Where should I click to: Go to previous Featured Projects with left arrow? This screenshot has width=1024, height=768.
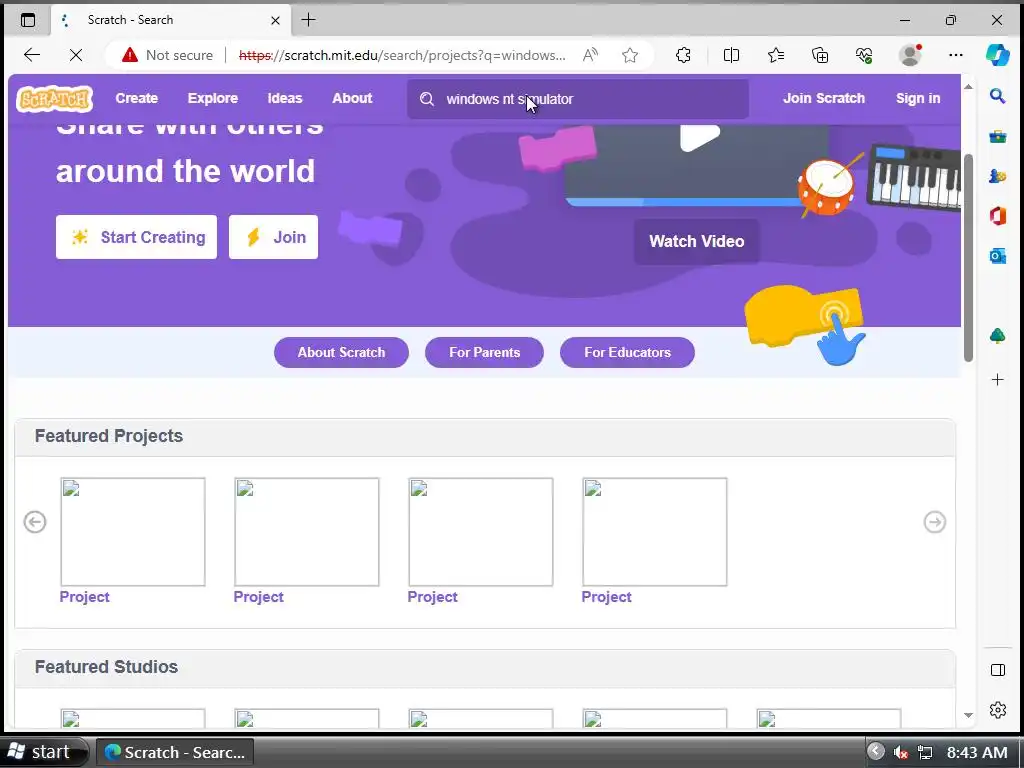pos(35,522)
